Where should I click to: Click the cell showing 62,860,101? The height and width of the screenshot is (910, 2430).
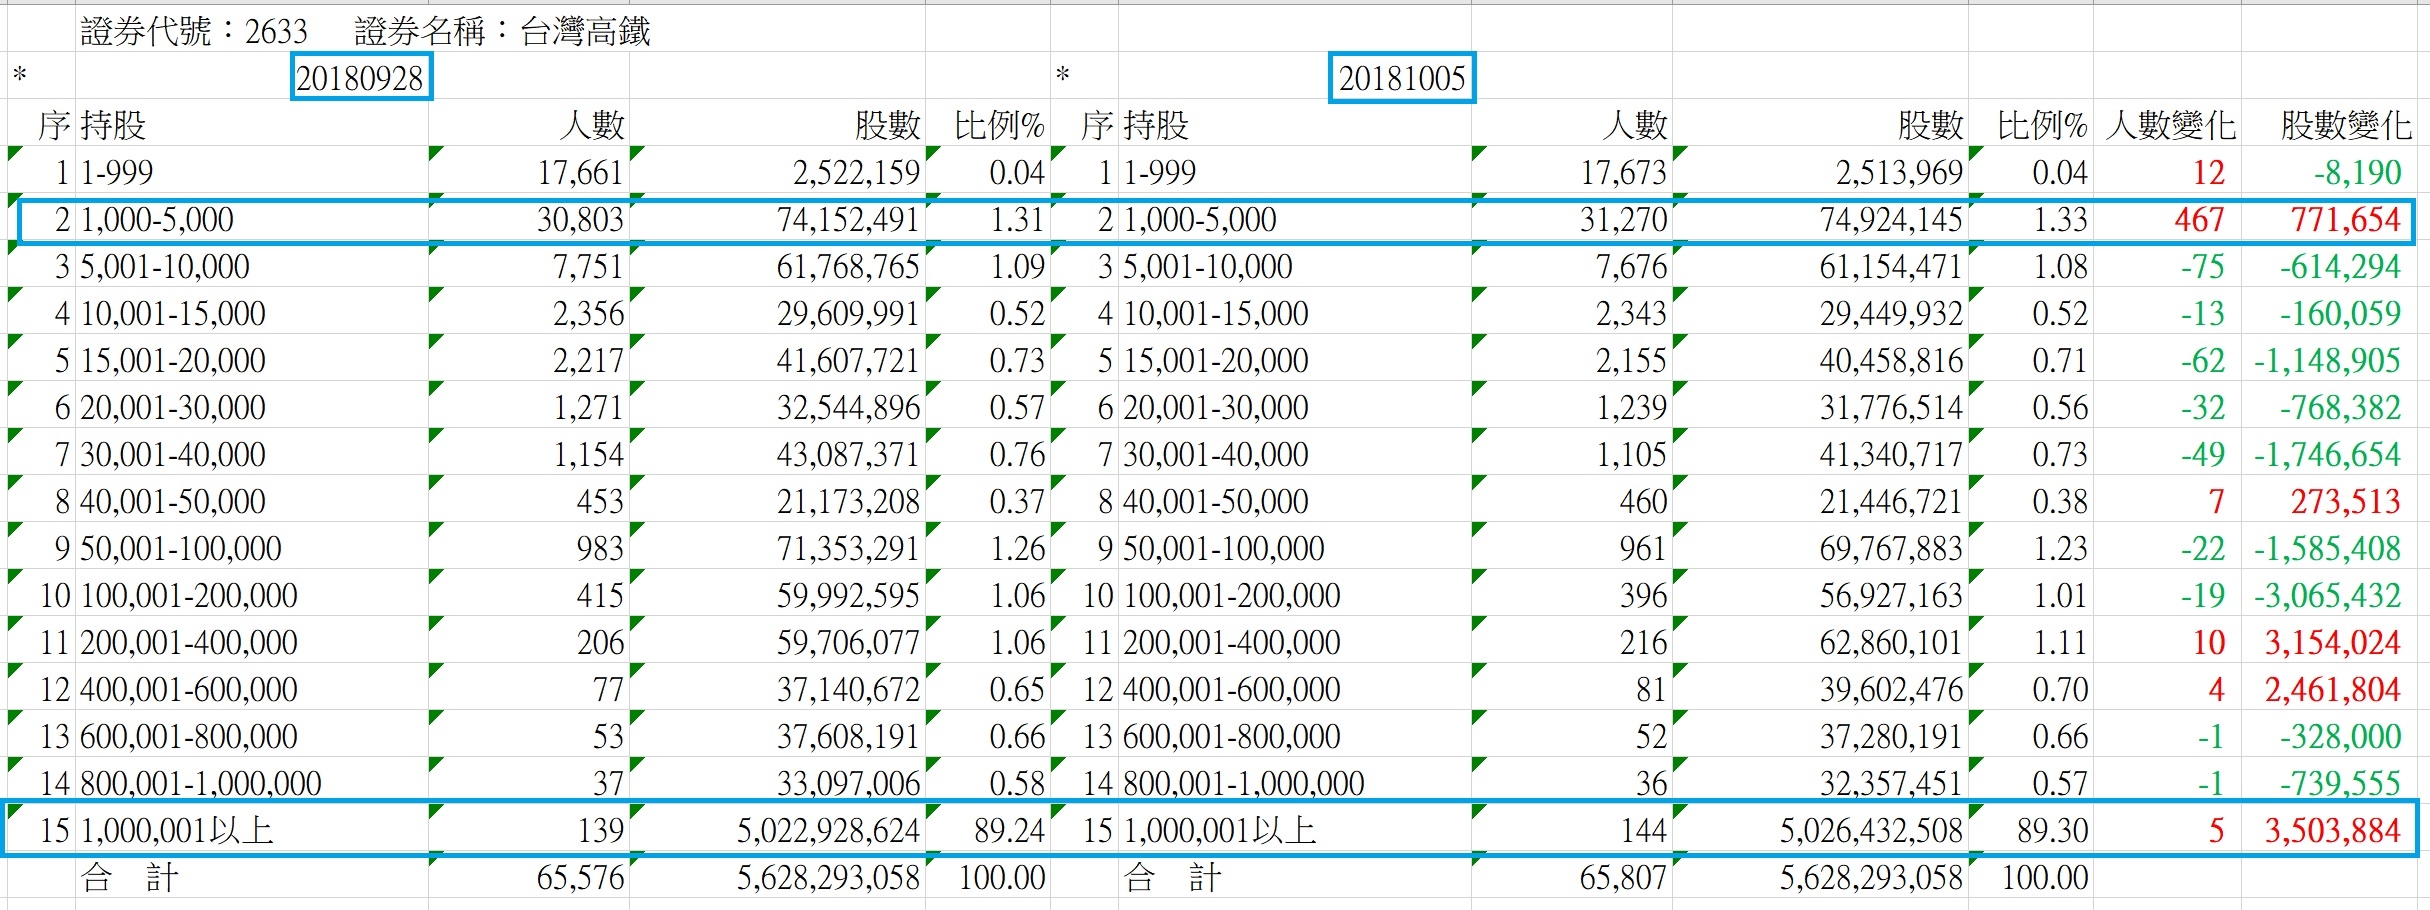1891,642
